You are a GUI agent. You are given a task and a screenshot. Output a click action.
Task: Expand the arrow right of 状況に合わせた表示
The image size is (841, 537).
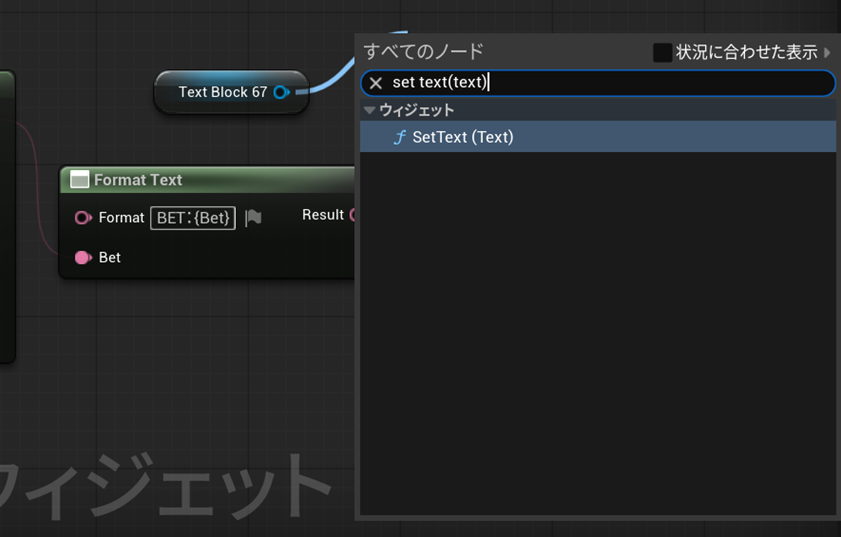click(x=827, y=52)
